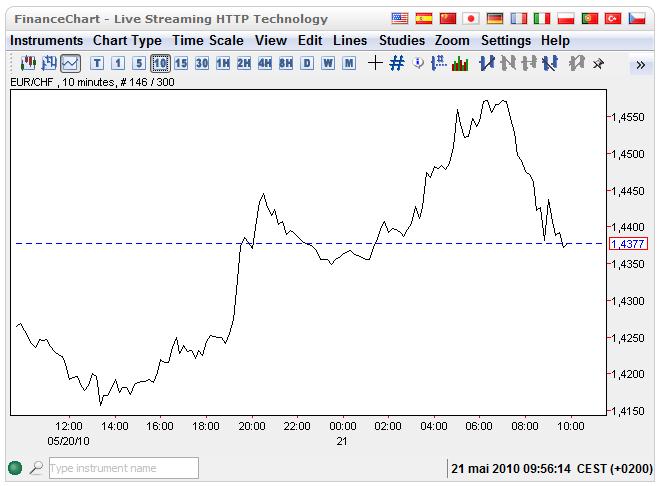Click the toolbar drag handle grip
663x486 pixels.
coord(12,63)
